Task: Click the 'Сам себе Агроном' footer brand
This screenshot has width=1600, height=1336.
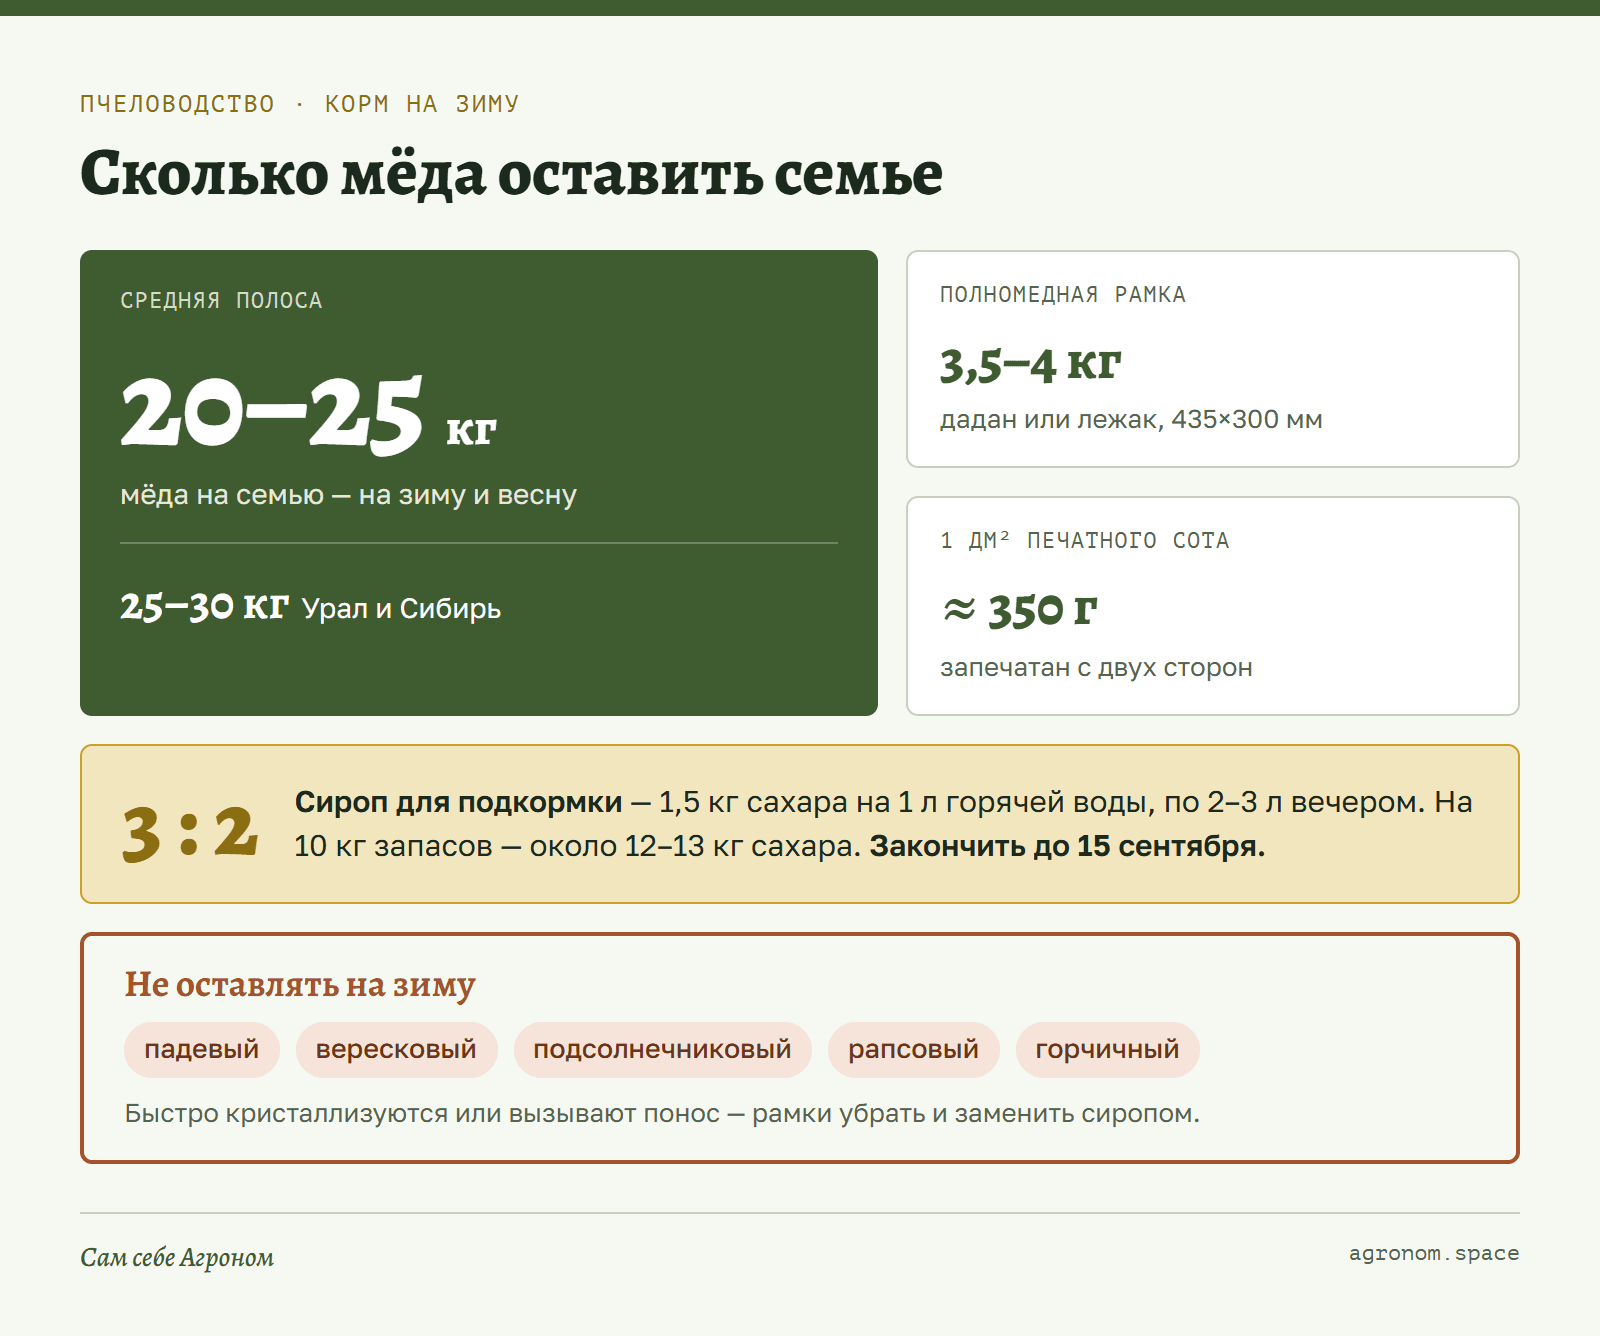Action: [x=177, y=1257]
